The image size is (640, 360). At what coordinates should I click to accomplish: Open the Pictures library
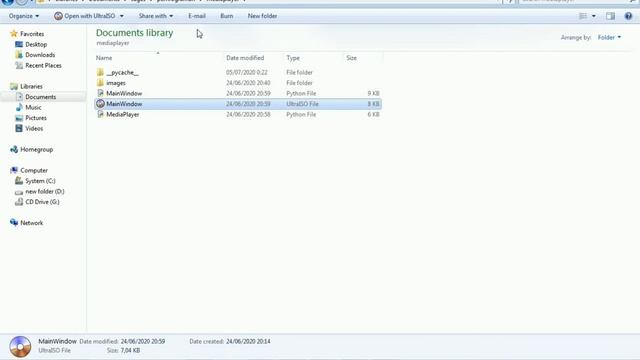pyautogui.click(x=36, y=118)
